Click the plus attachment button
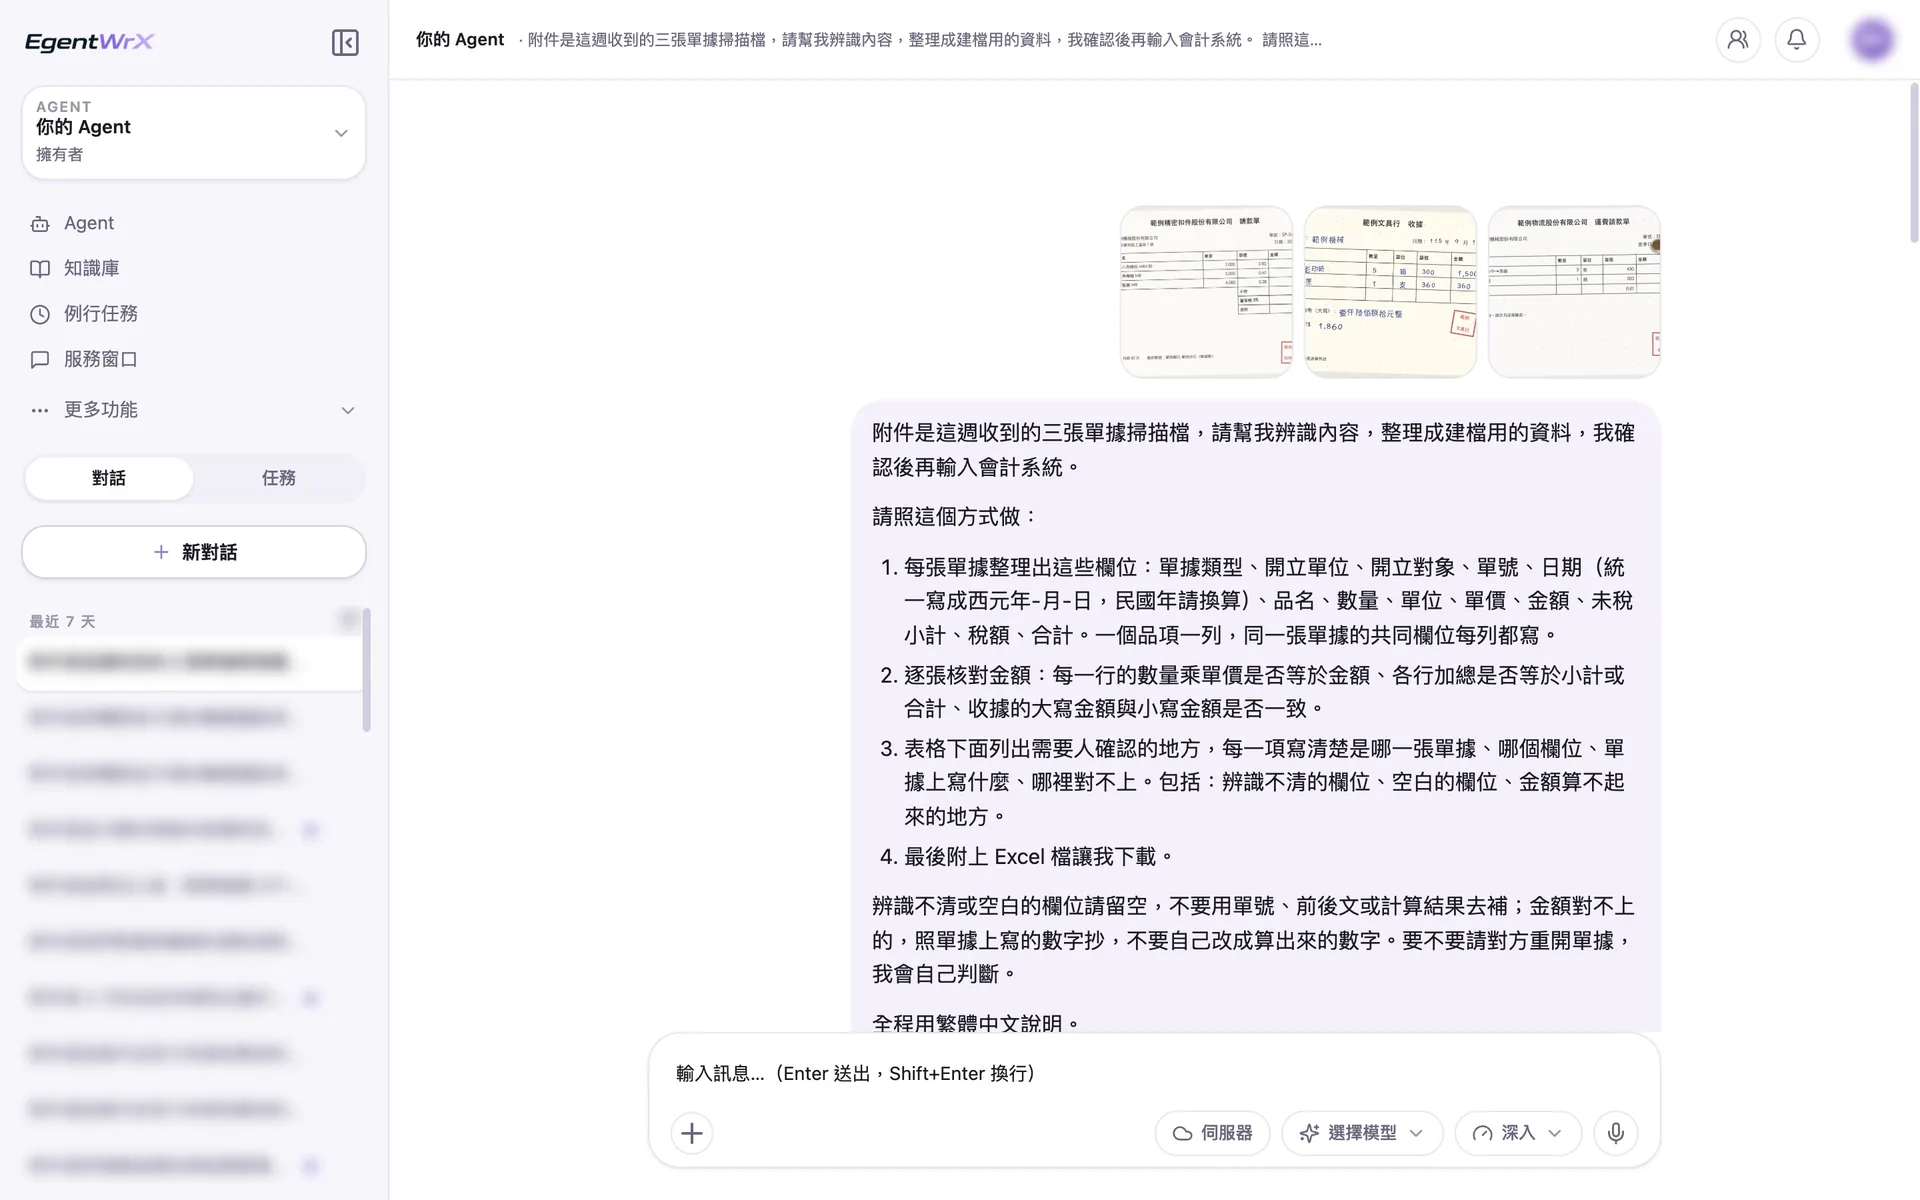The image size is (1920, 1200). pos(692,1133)
